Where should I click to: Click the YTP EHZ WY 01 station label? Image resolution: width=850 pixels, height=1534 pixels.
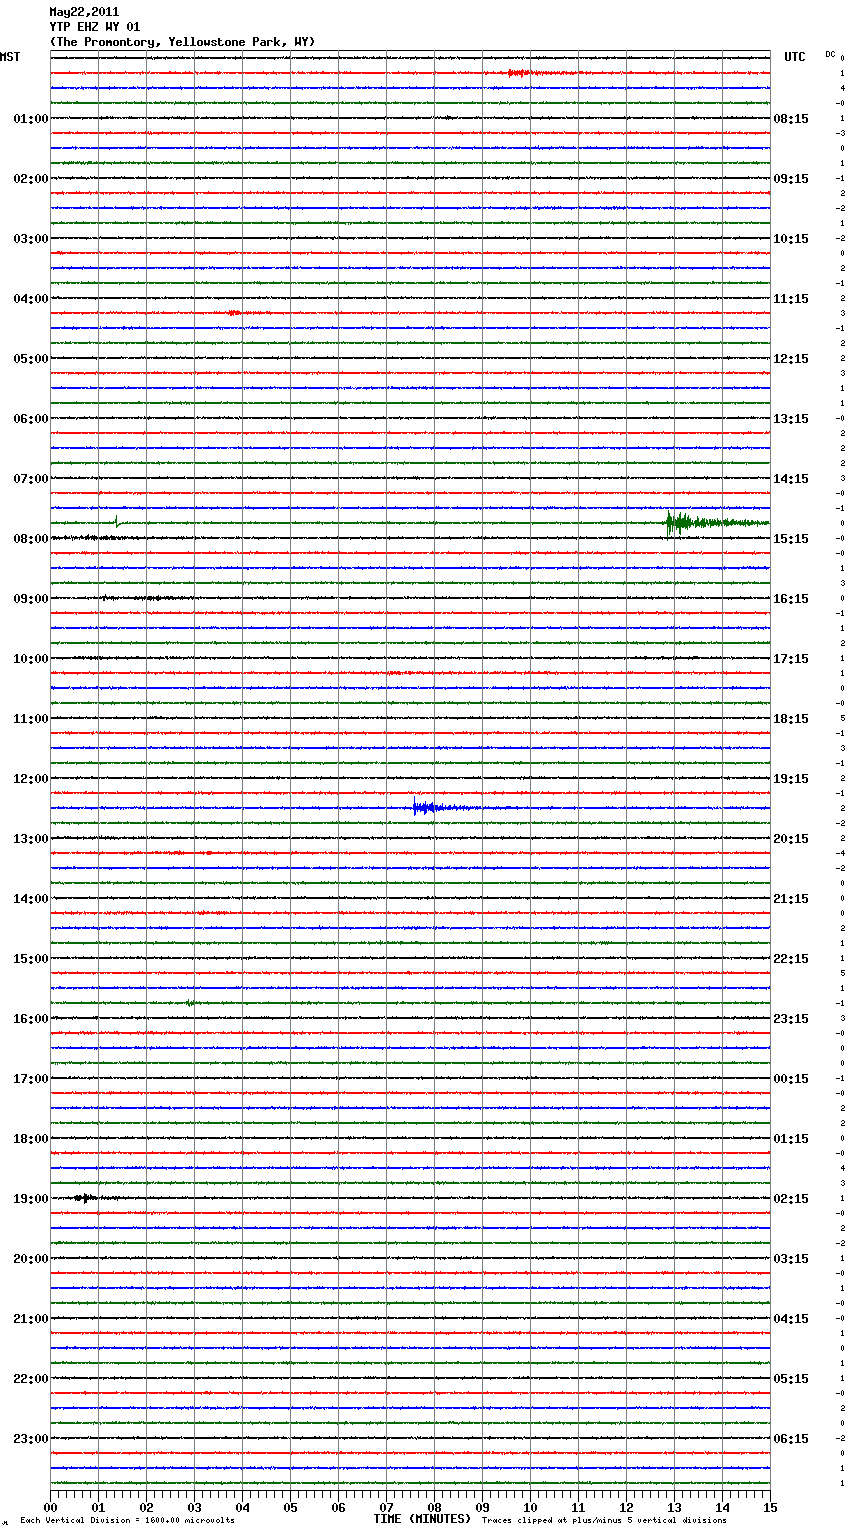(95, 27)
